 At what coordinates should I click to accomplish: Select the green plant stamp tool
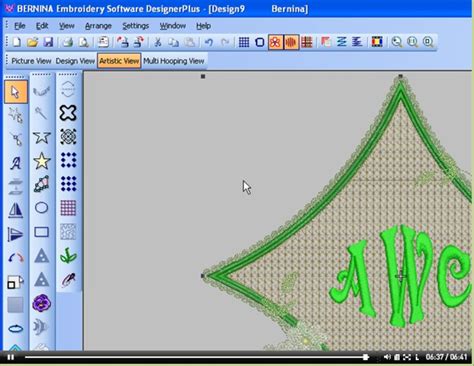pyautogui.click(x=68, y=256)
